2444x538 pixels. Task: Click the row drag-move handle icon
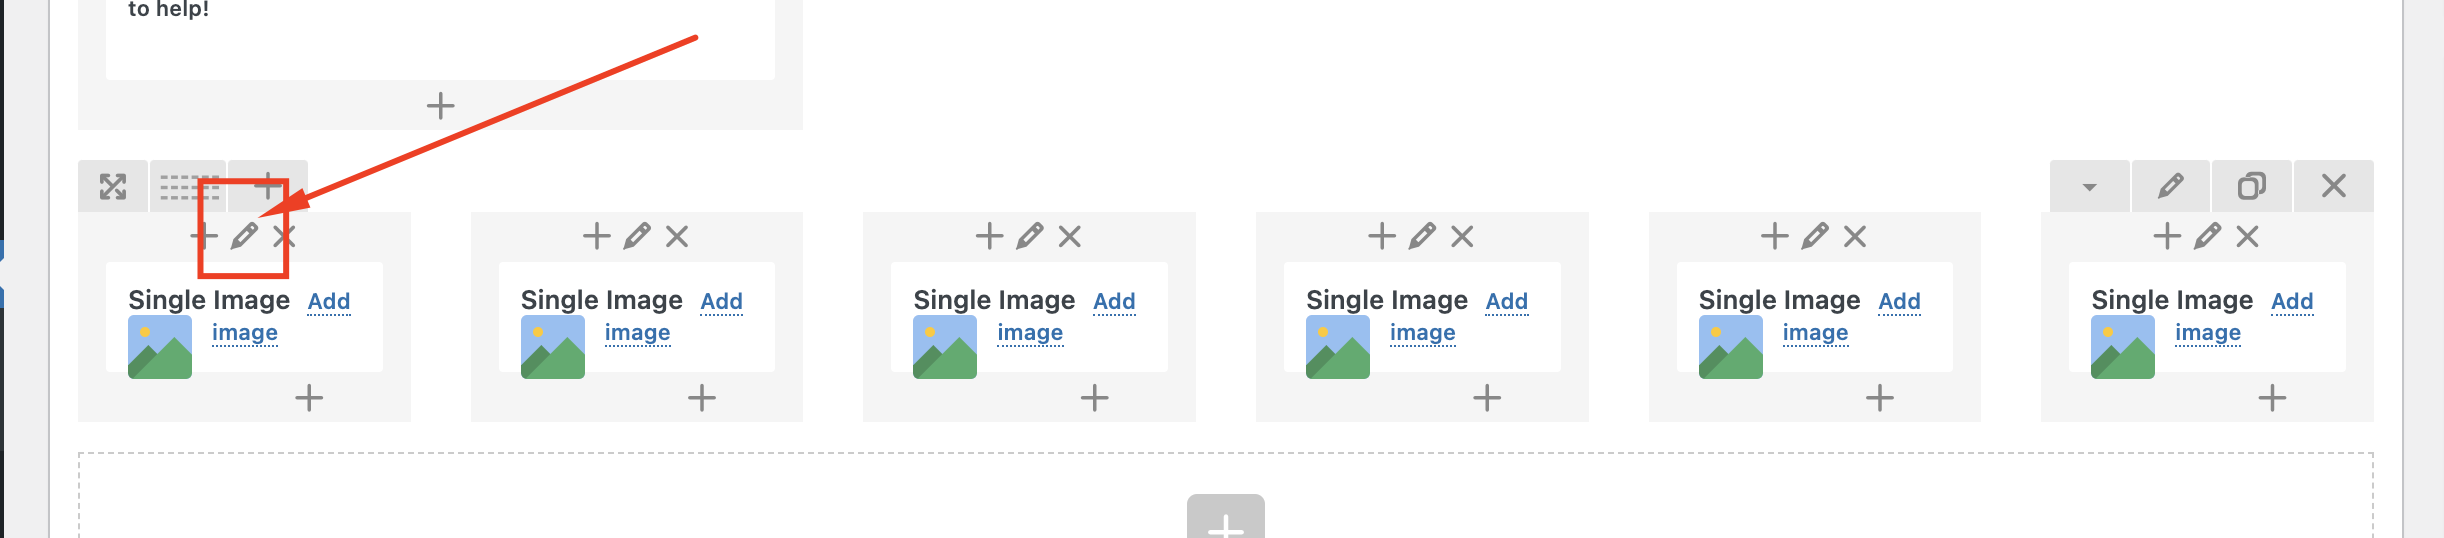(x=113, y=186)
